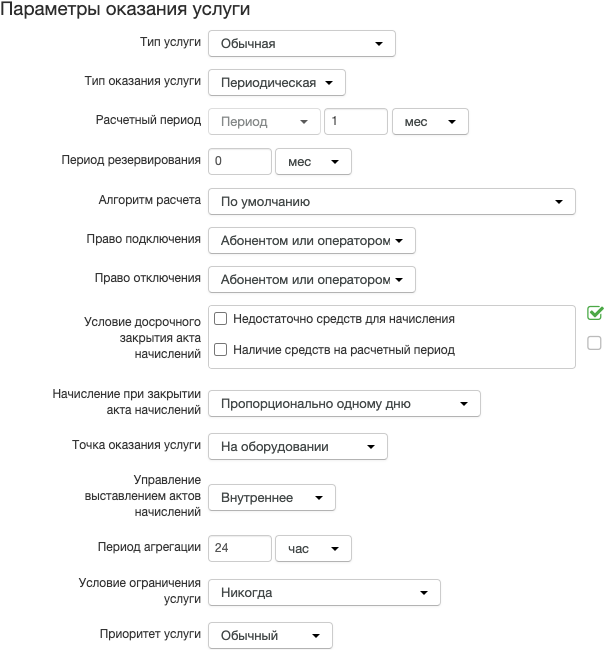This screenshot has height=650, width=605.
Task: Tick the empty checkbox below the green checkmark
Action: pyautogui.click(x=594, y=343)
